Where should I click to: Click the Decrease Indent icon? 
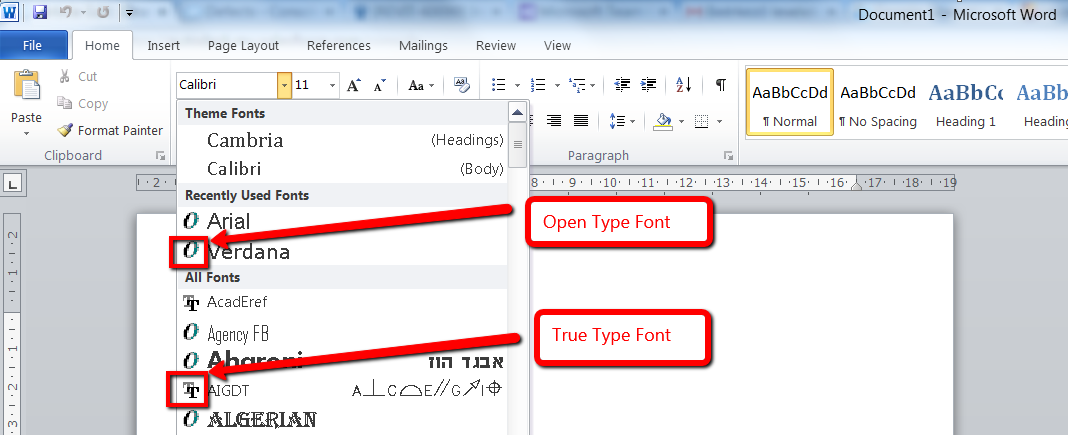[x=622, y=84]
